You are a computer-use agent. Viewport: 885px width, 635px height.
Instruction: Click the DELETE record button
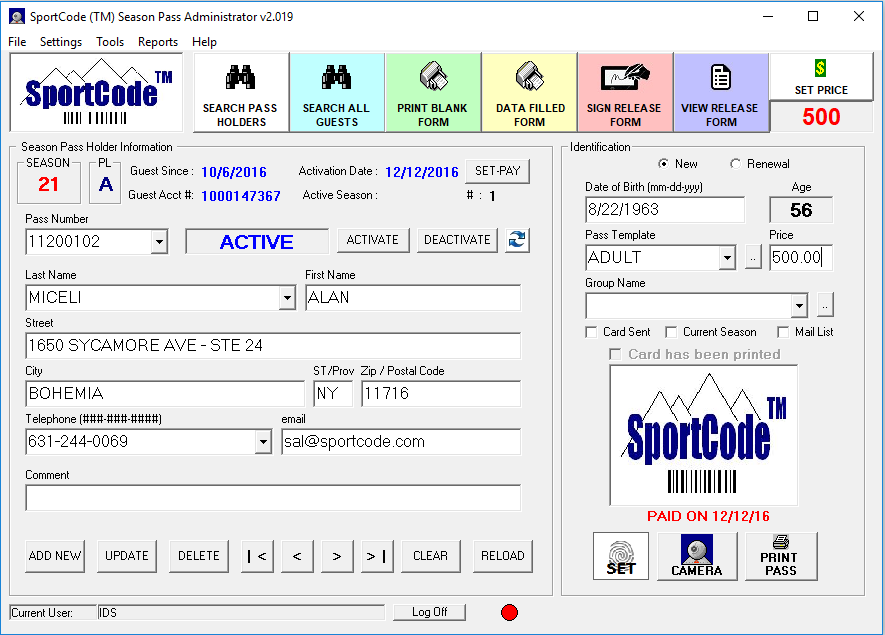(x=199, y=557)
